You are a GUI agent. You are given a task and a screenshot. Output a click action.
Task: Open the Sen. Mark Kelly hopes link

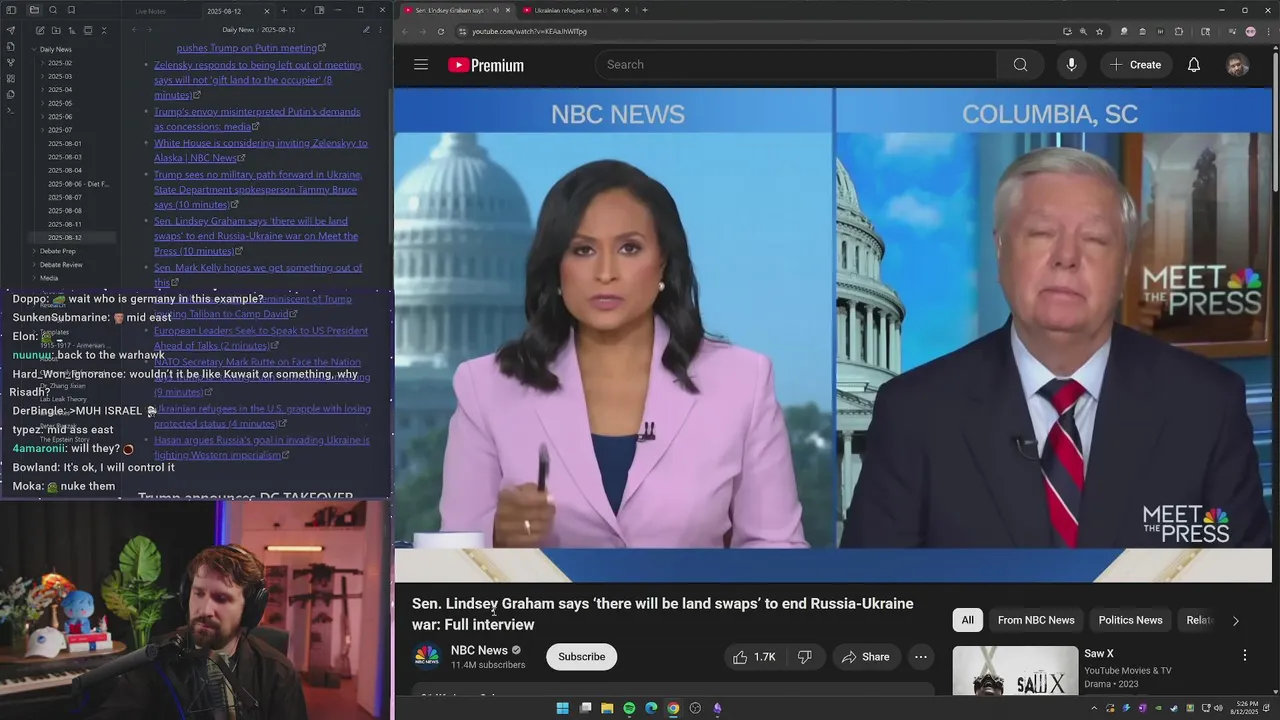(x=258, y=275)
